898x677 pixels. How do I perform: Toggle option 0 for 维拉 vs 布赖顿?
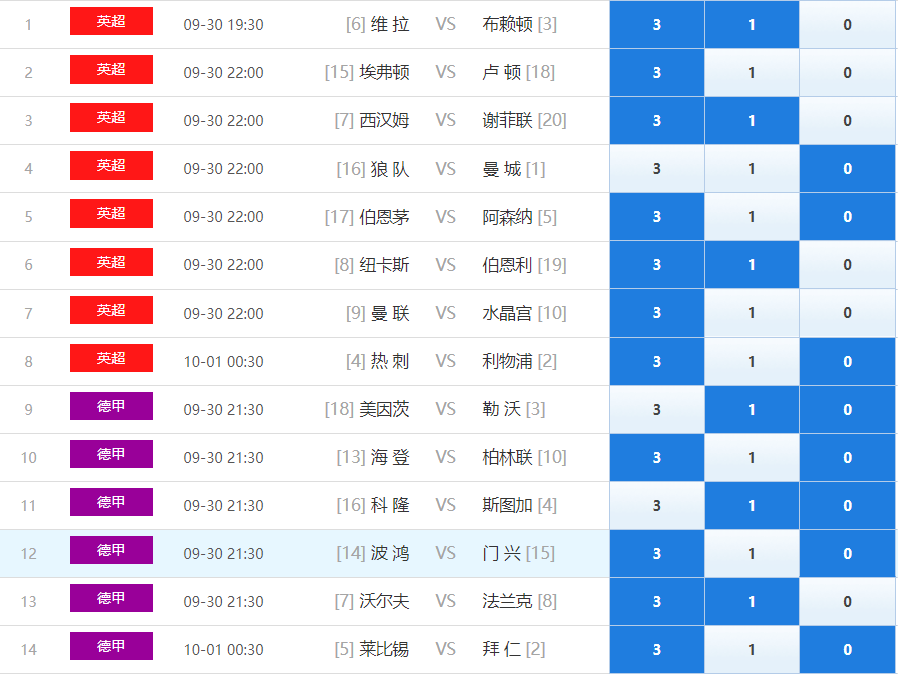[847, 24]
